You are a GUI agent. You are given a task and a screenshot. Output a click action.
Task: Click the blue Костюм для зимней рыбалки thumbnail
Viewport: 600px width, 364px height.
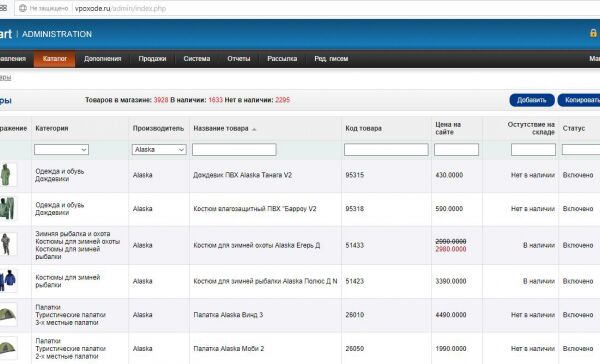pos(8,281)
